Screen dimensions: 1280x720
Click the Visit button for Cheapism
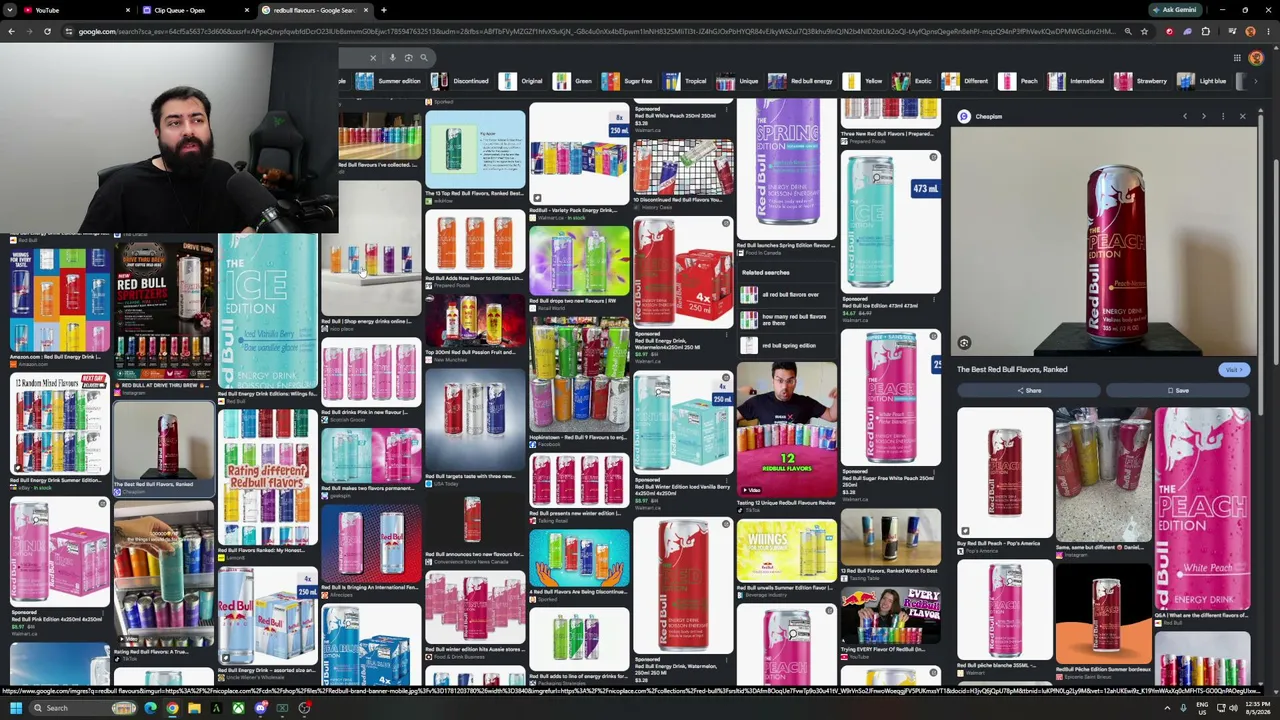[x=1233, y=370]
